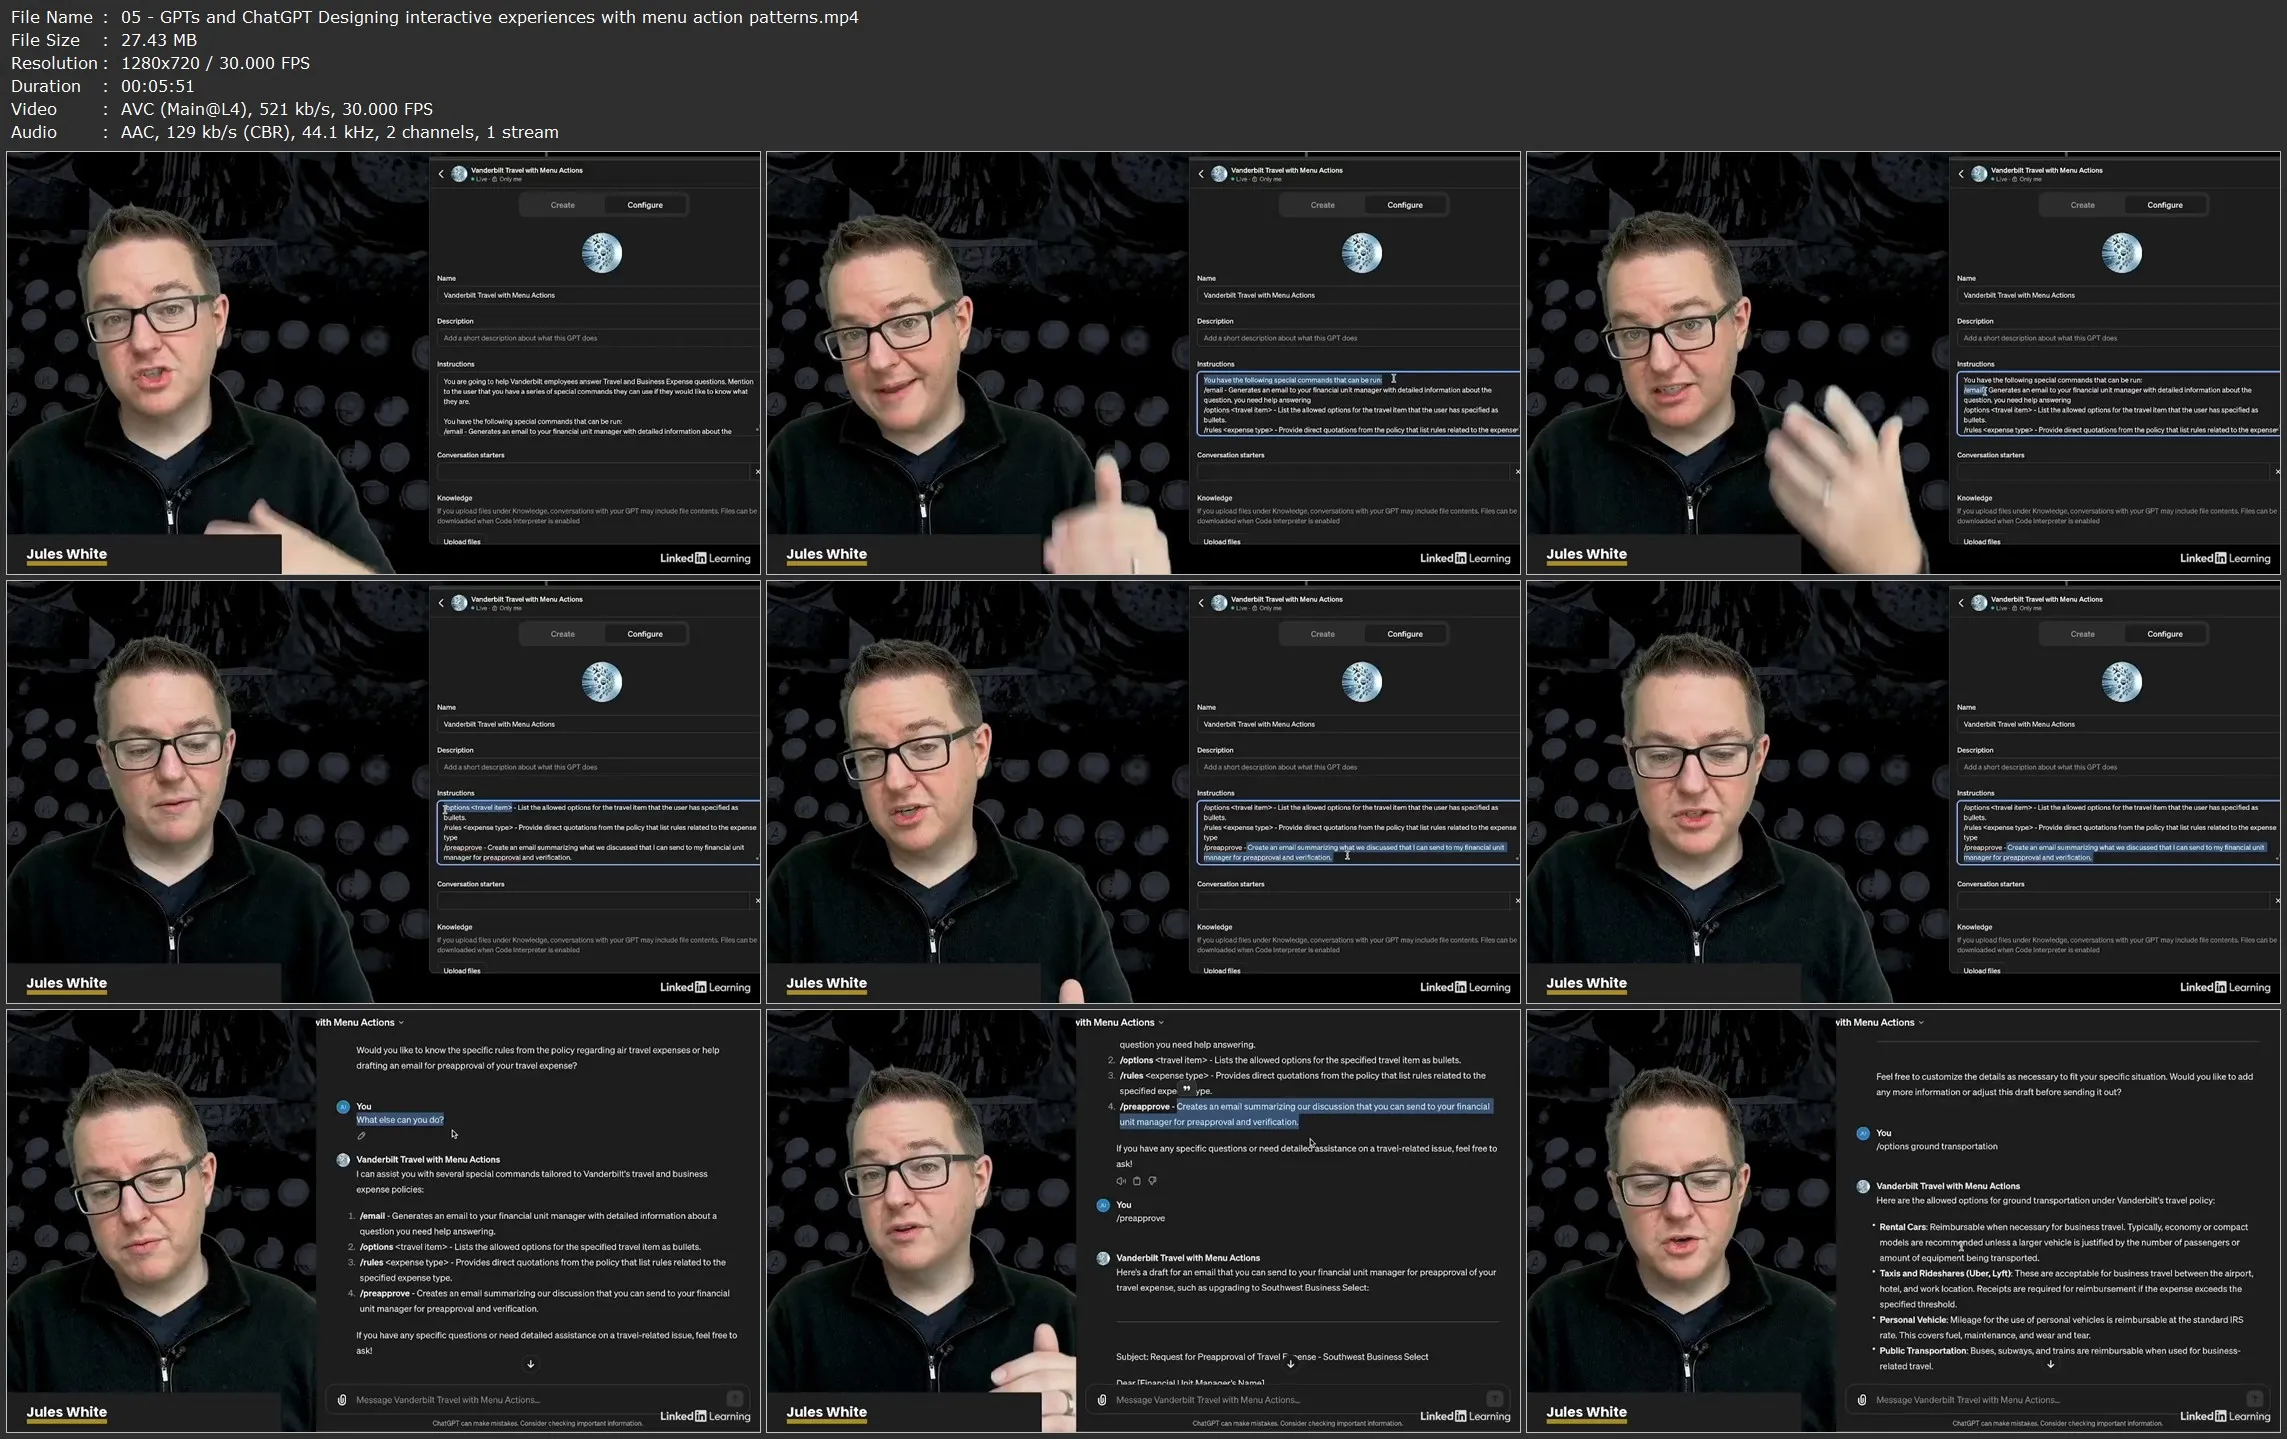Click paperclip attach icon in 'What else can you do?' frame
This screenshot has height=1439, width=2287.
342,1400
